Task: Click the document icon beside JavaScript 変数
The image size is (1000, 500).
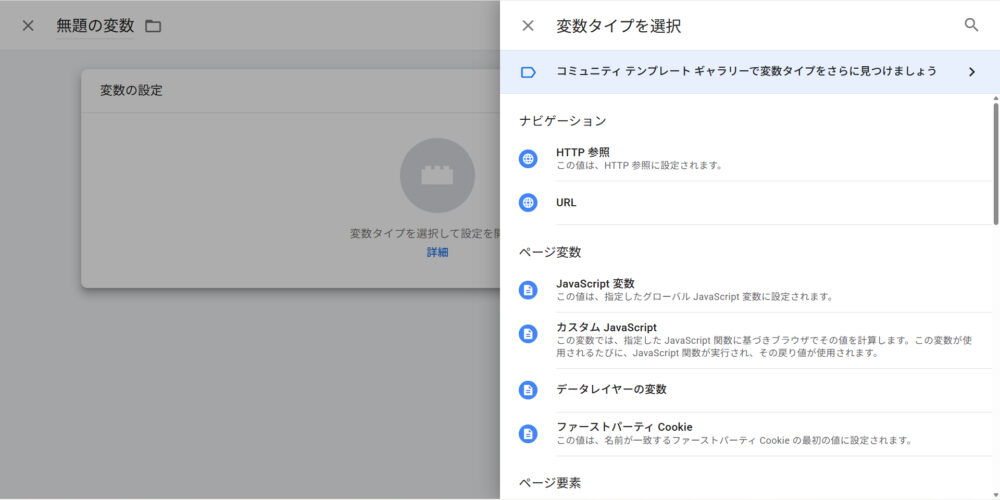Action: 528,290
